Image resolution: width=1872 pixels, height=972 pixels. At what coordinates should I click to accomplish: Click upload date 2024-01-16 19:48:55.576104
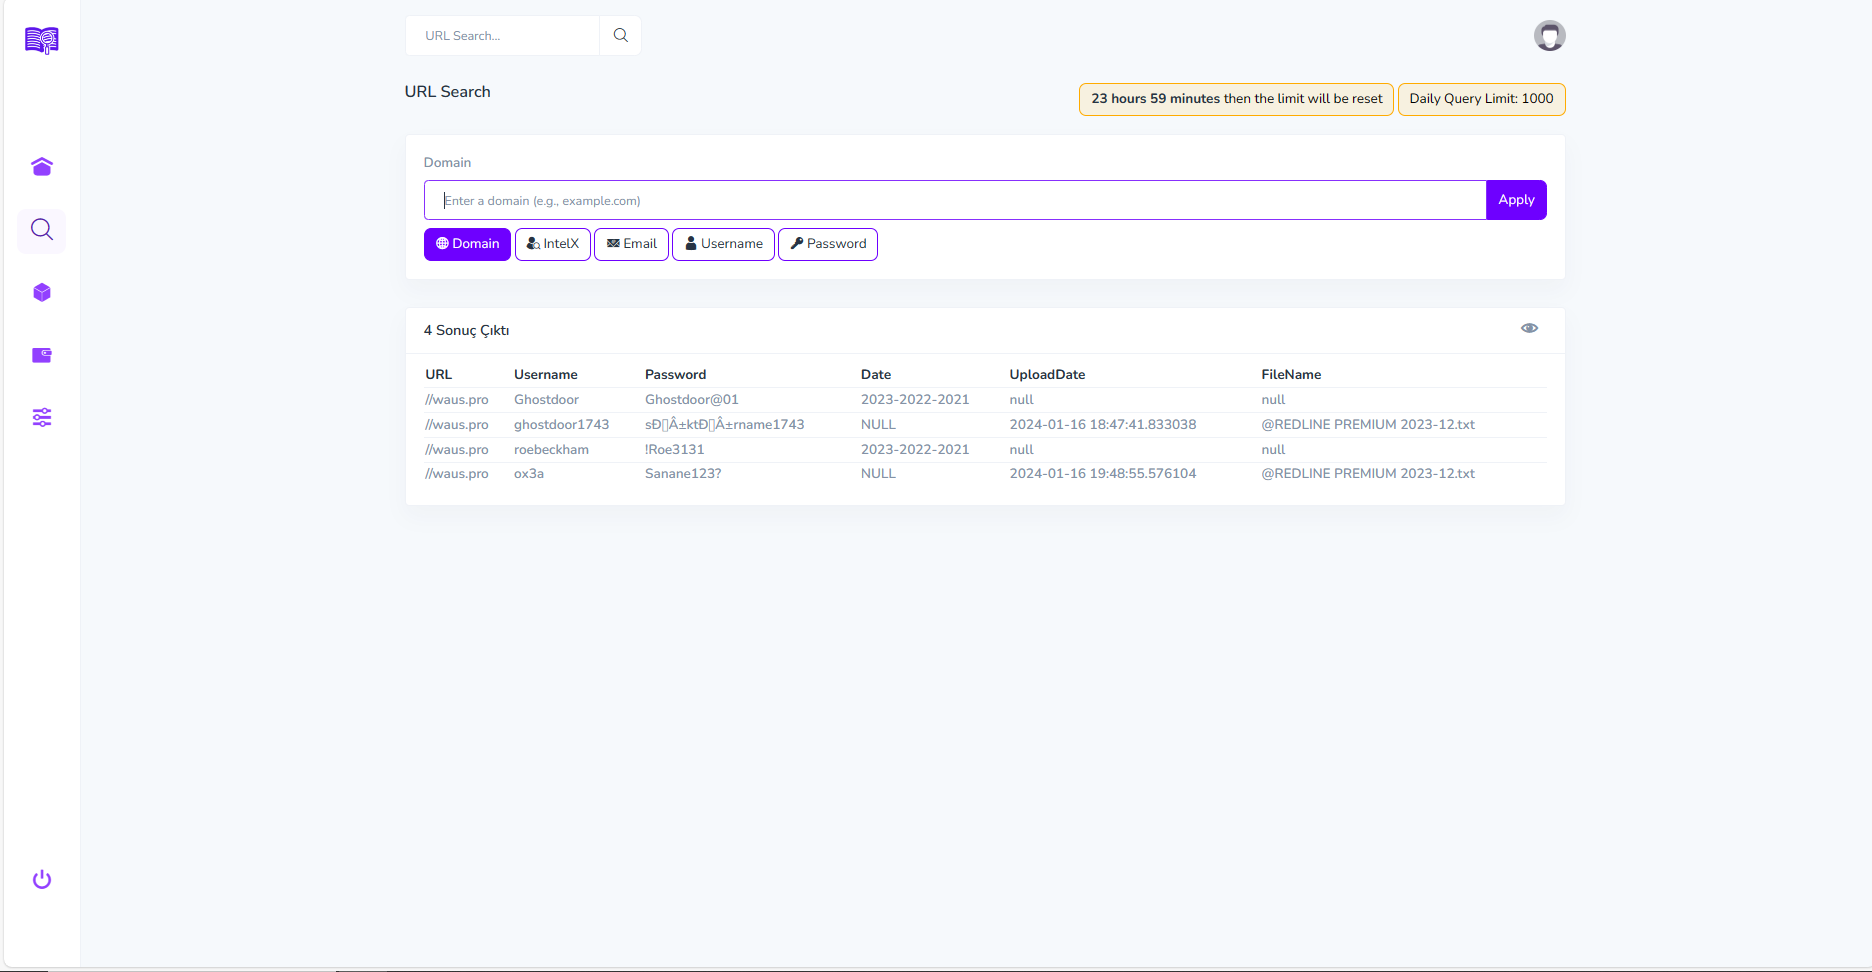[1103, 474]
